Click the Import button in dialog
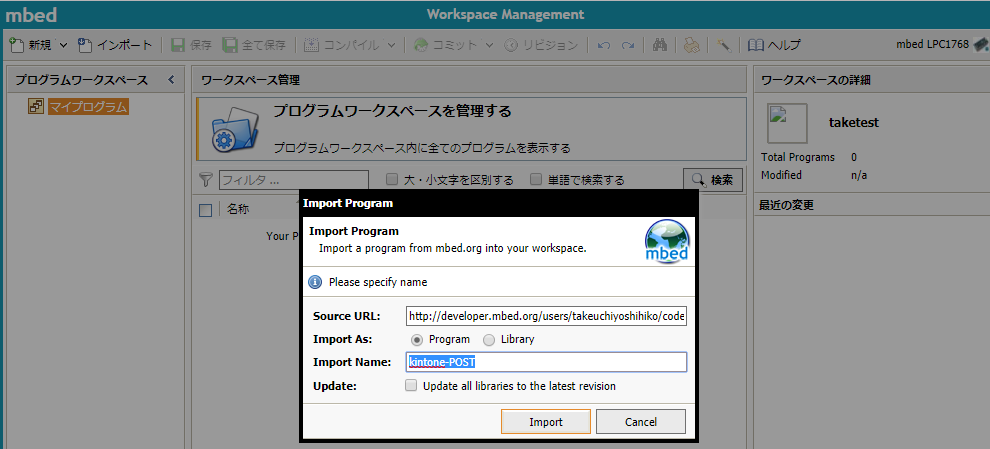990x449 pixels. [x=546, y=422]
